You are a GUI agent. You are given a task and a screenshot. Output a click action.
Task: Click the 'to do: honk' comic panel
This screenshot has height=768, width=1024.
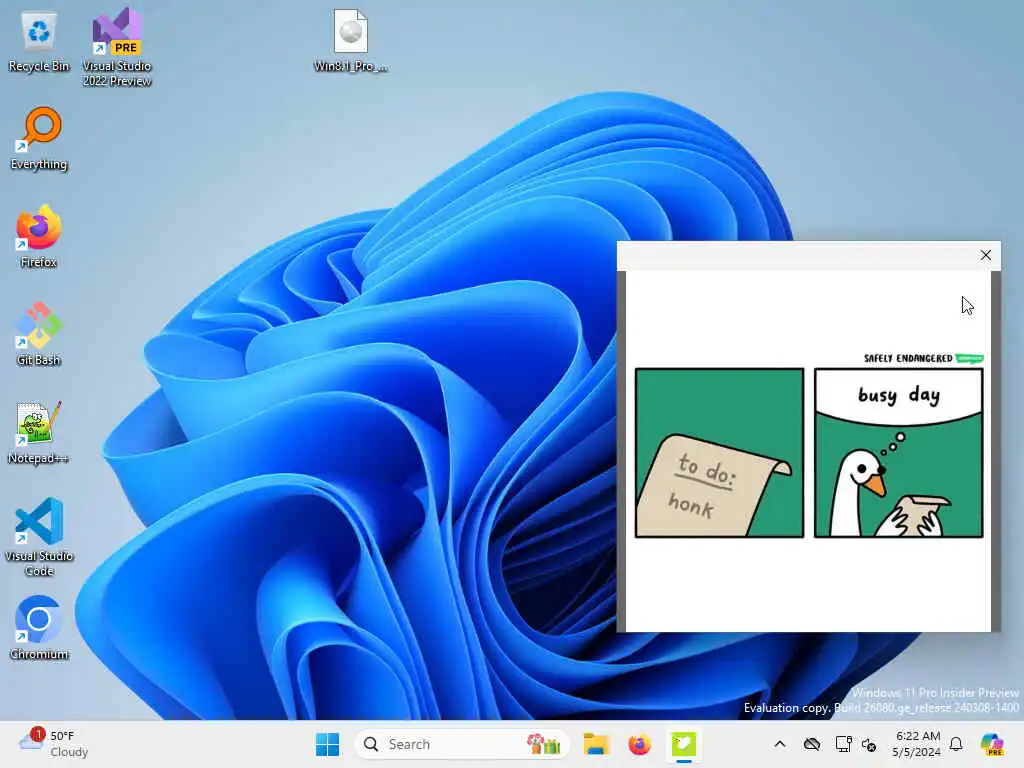coord(719,453)
